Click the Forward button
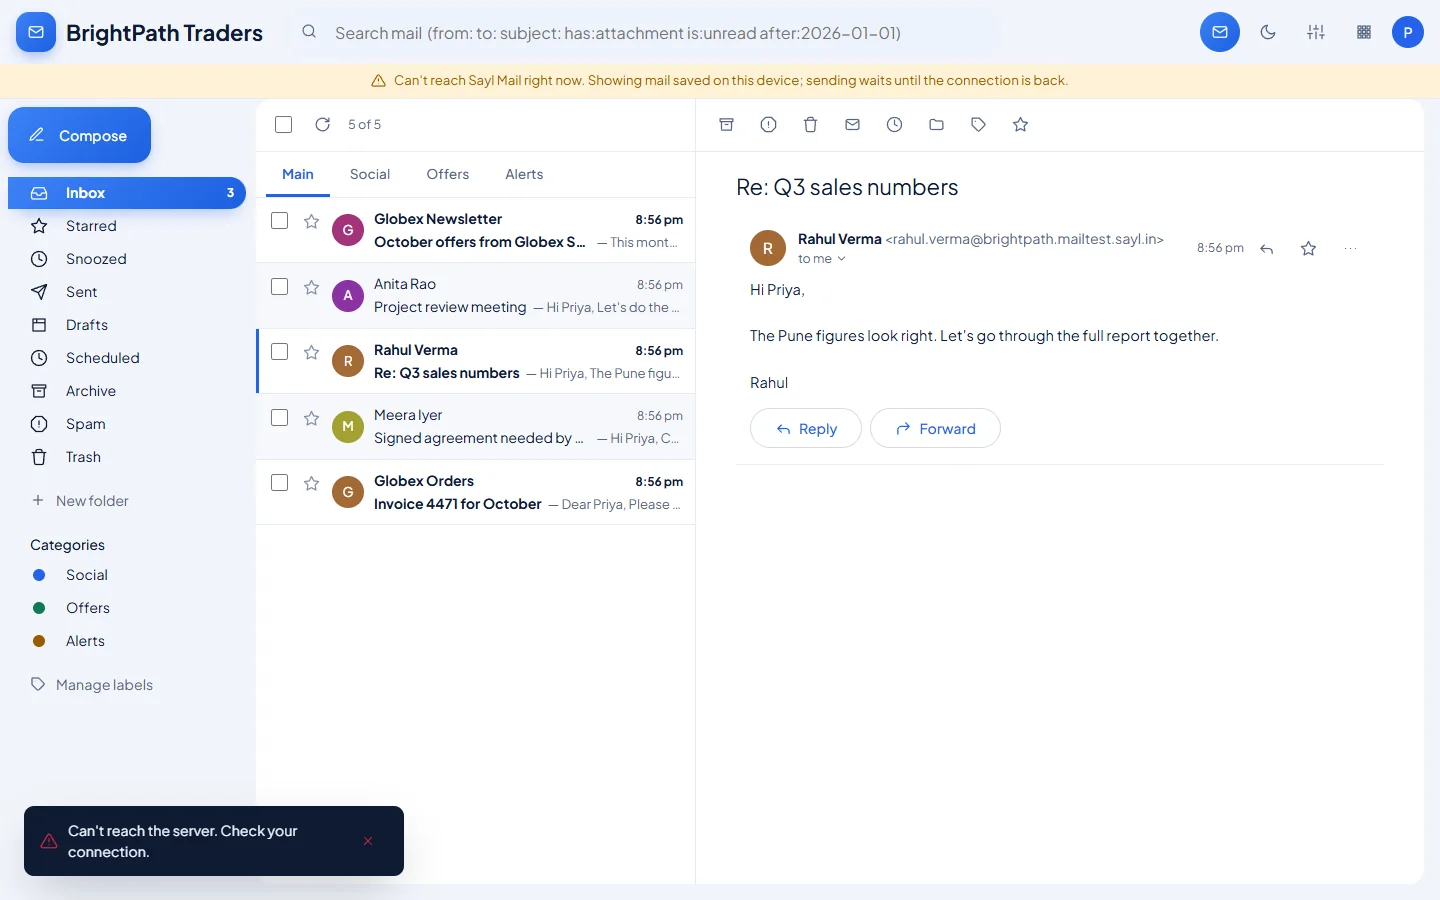The image size is (1440, 900). point(935,428)
